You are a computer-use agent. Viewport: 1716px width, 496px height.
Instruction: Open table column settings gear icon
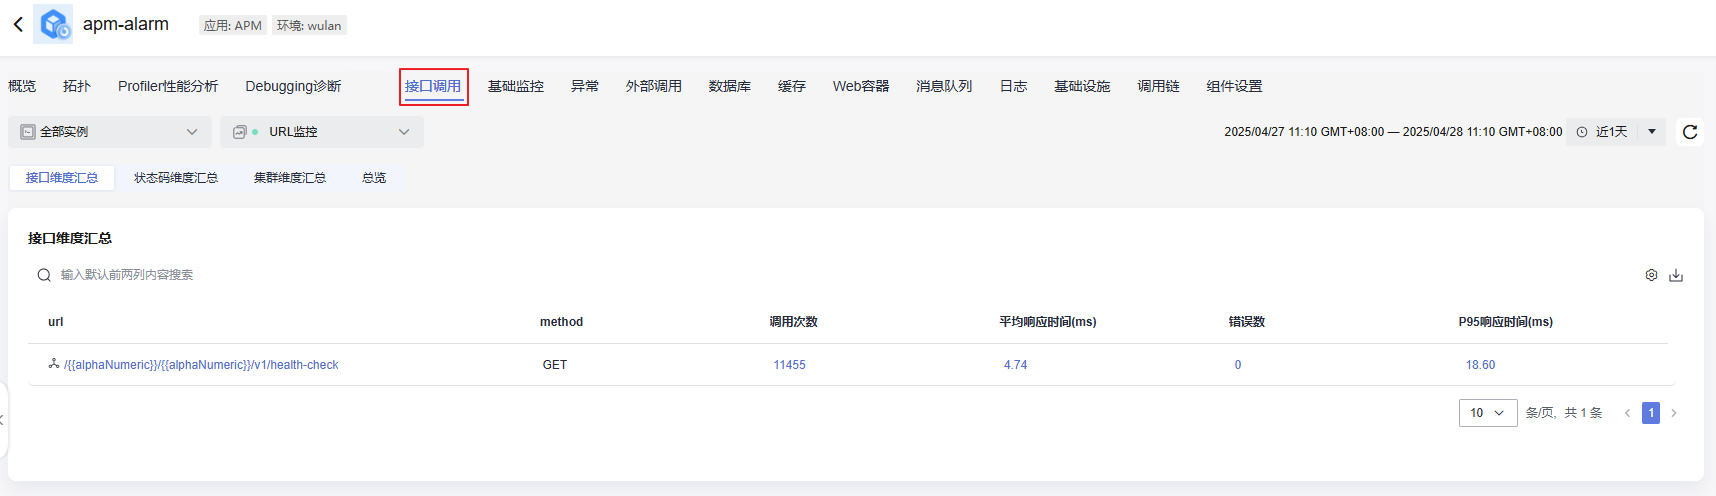point(1651,275)
